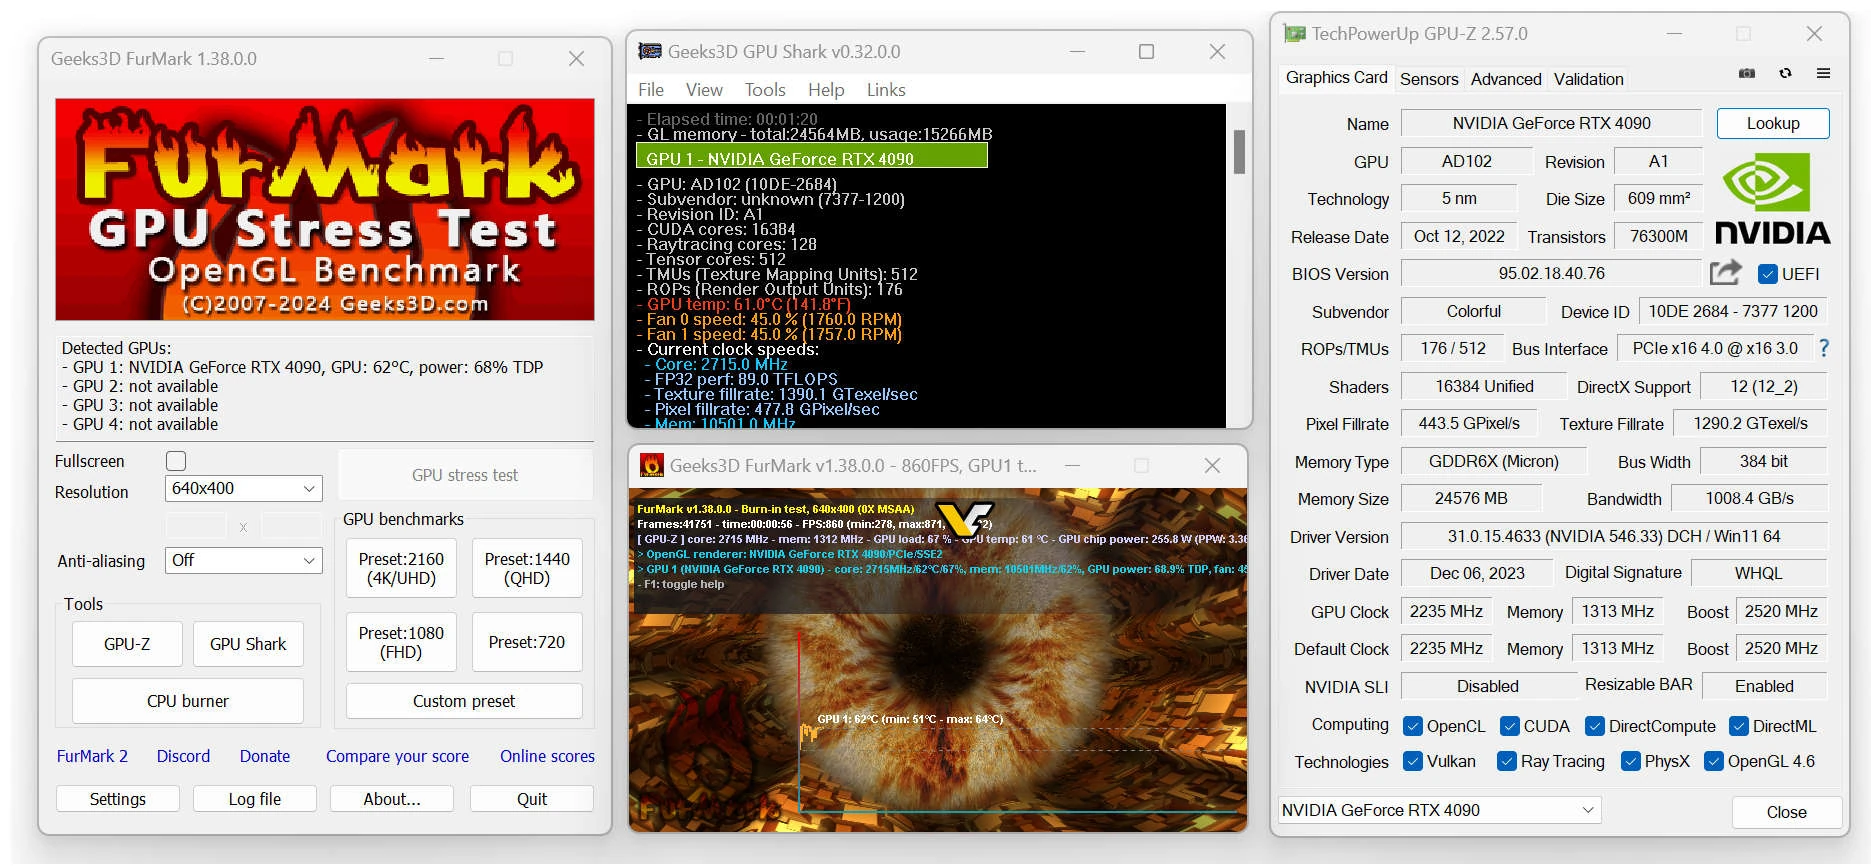Open the Links menu in GPU Shark

click(886, 90)
